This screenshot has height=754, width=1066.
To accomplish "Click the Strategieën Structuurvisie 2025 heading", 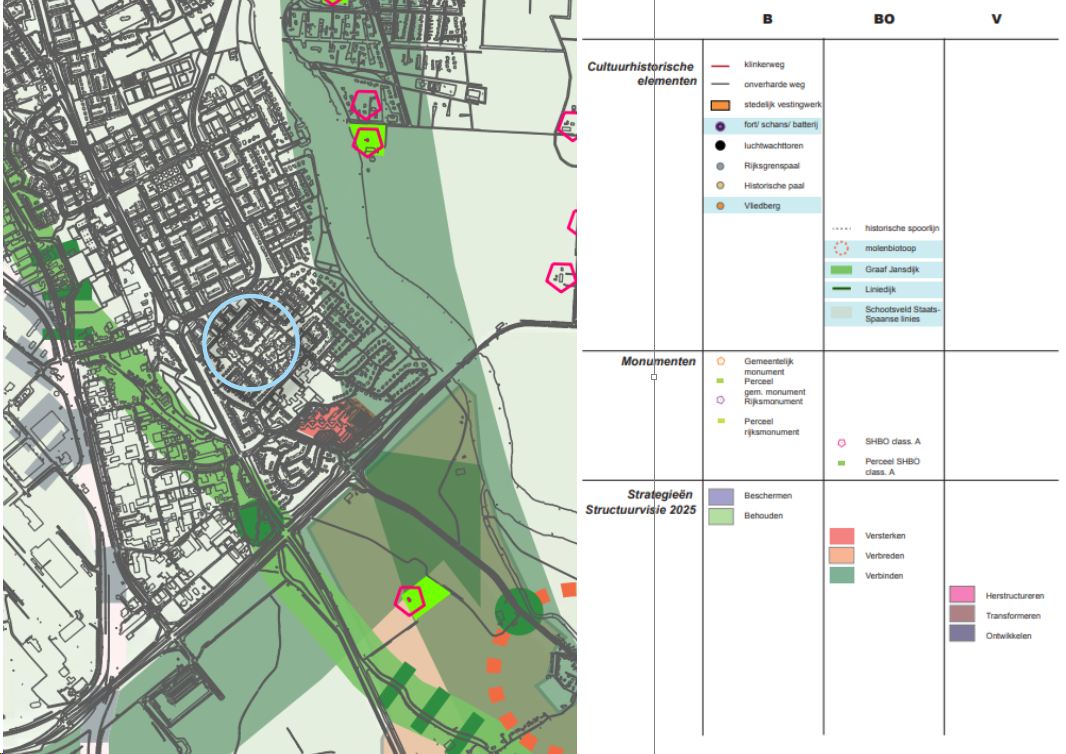I will [640, 502].
